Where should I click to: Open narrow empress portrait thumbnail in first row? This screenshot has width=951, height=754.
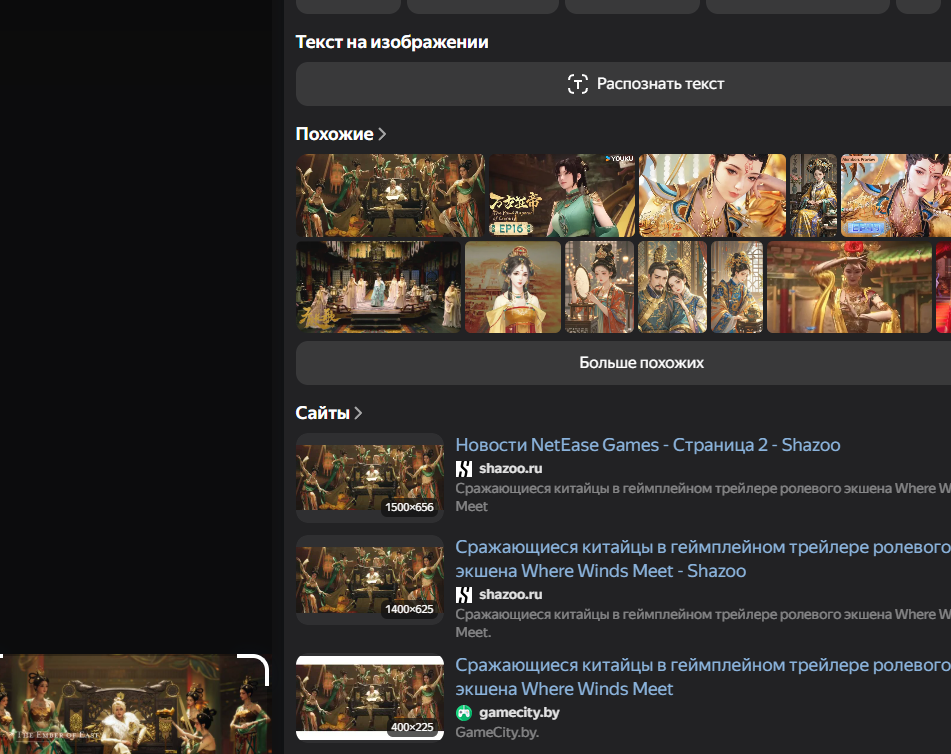pyautogui.click(x=813, y=195)
